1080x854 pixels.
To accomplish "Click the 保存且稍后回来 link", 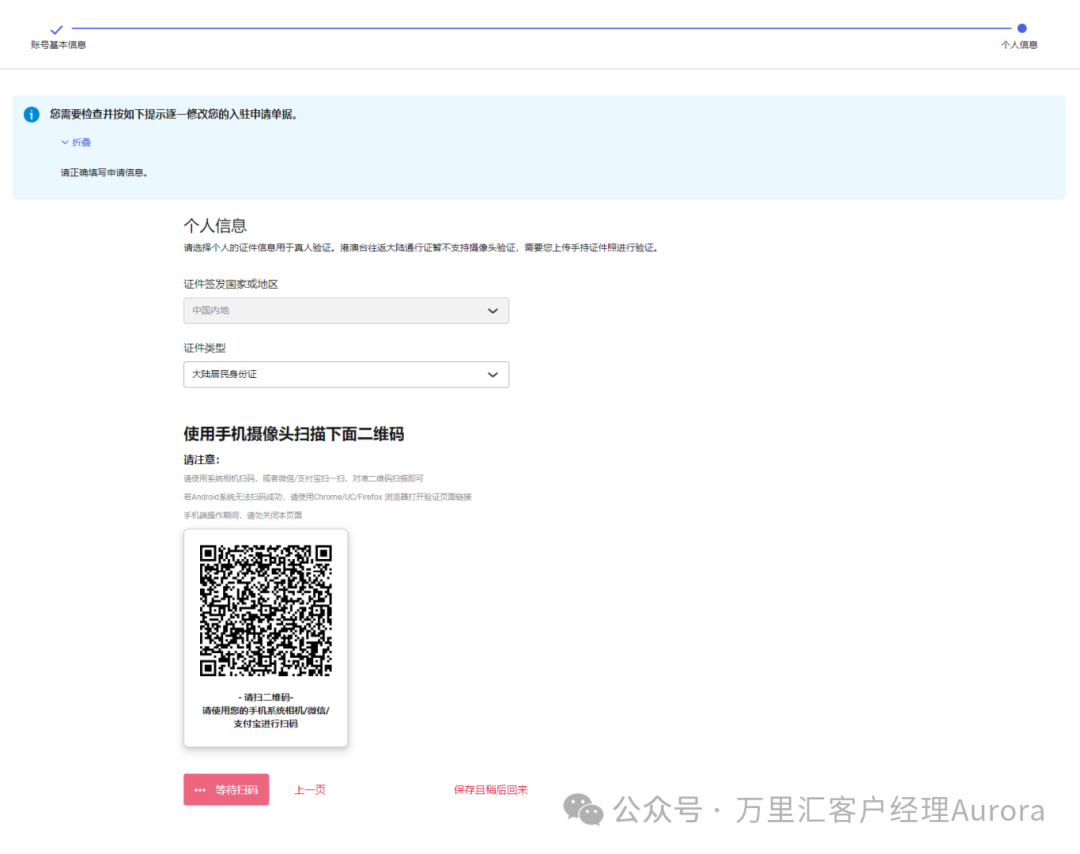I will pos(492,789).
